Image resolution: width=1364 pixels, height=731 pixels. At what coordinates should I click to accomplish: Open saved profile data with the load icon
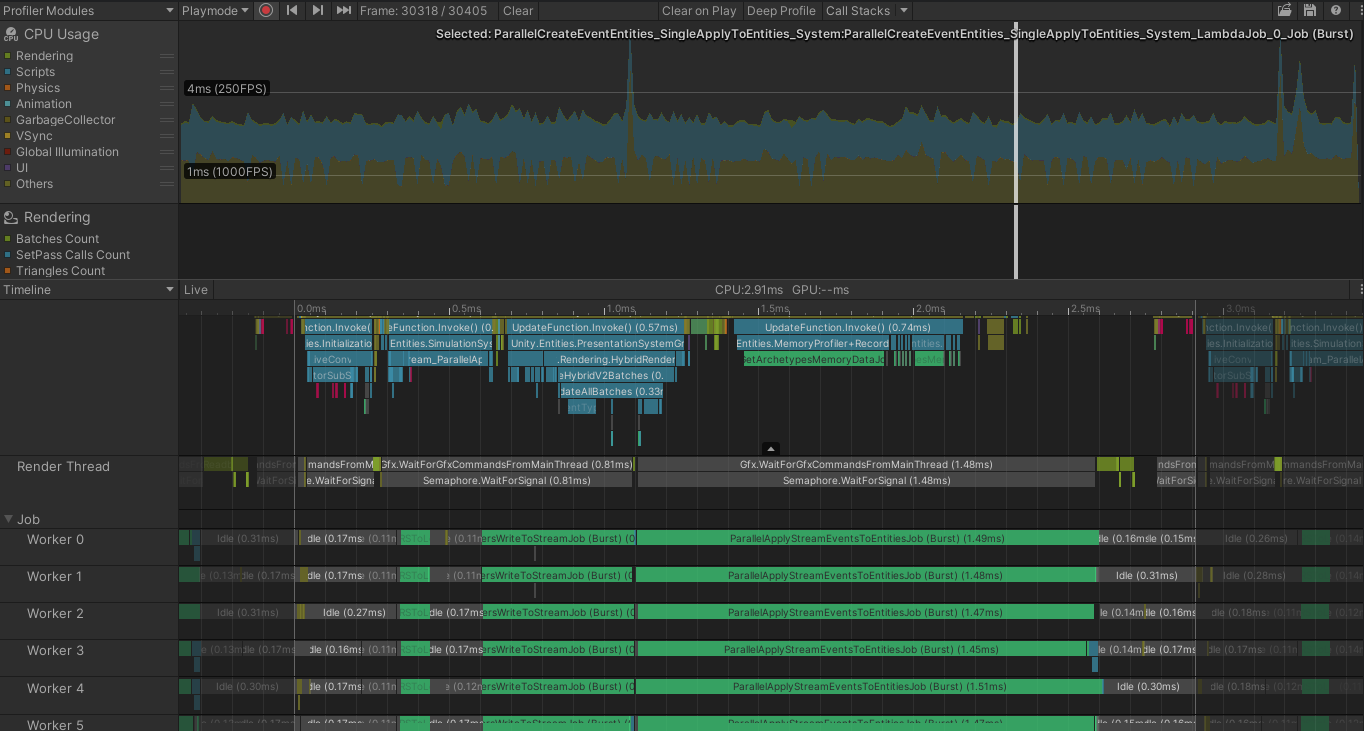click(1285, 10)
